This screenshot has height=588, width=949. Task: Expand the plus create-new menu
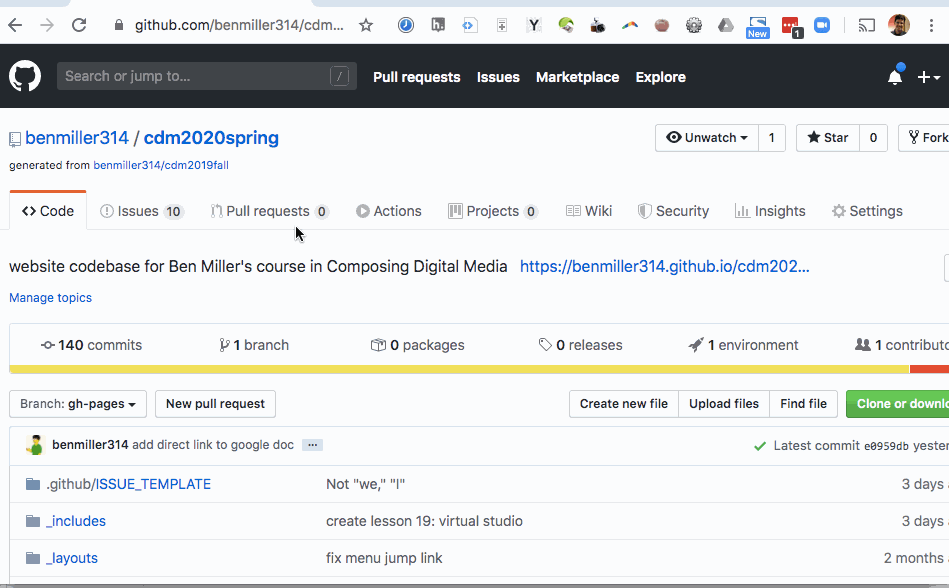pos(928,77)
